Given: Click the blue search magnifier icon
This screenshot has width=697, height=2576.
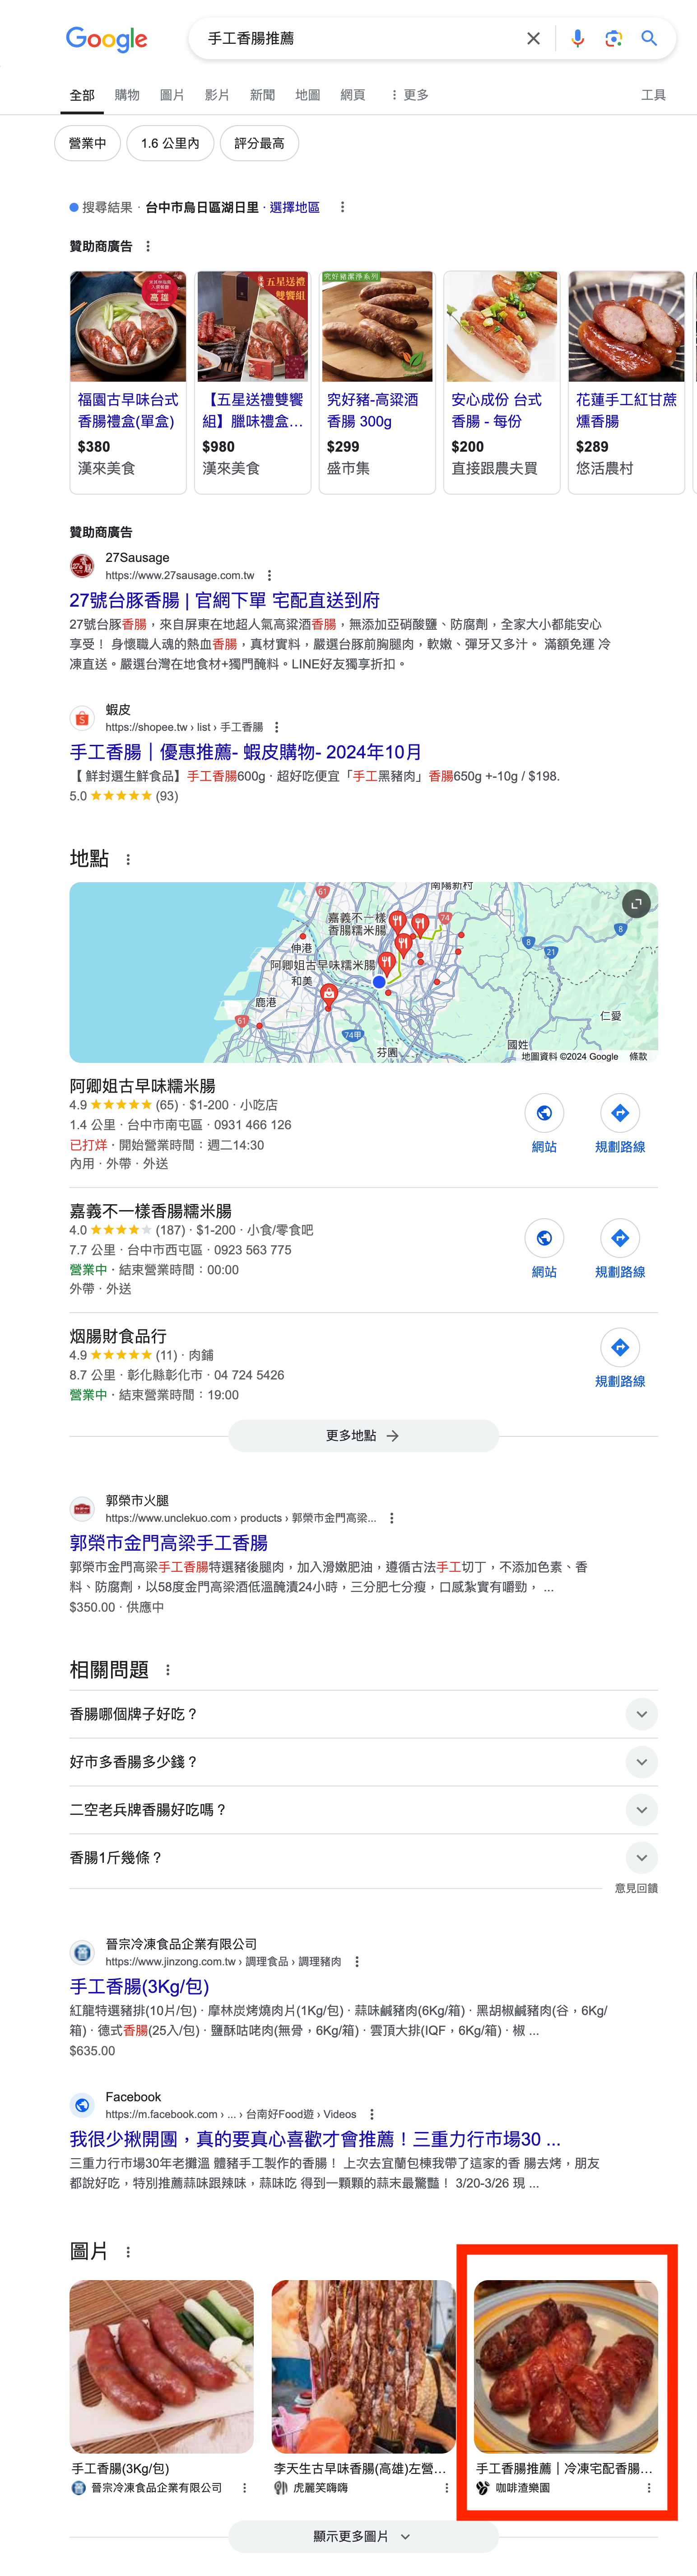Looking at the screenshot, I should point(649,38).
